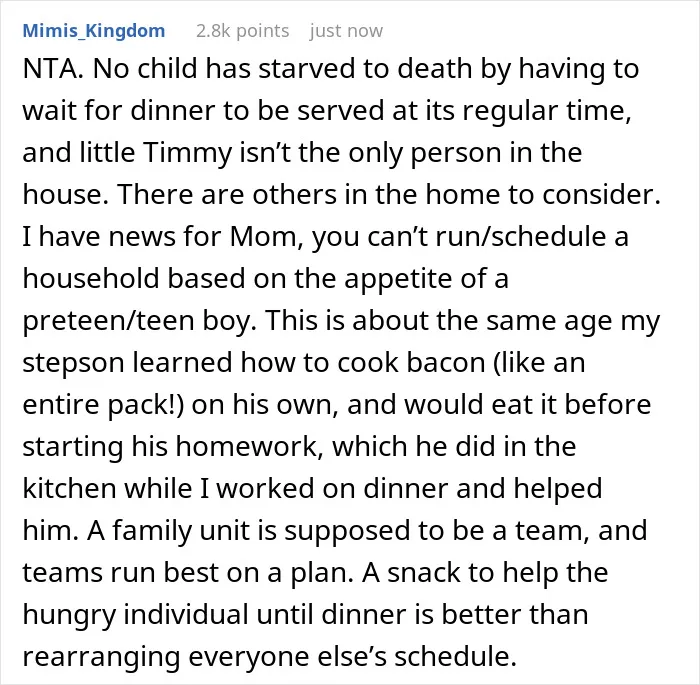This screenshot has height=685, width=700.
Task: Click the 'NTA.' verdict at comment start
Action: click(53, 69)
